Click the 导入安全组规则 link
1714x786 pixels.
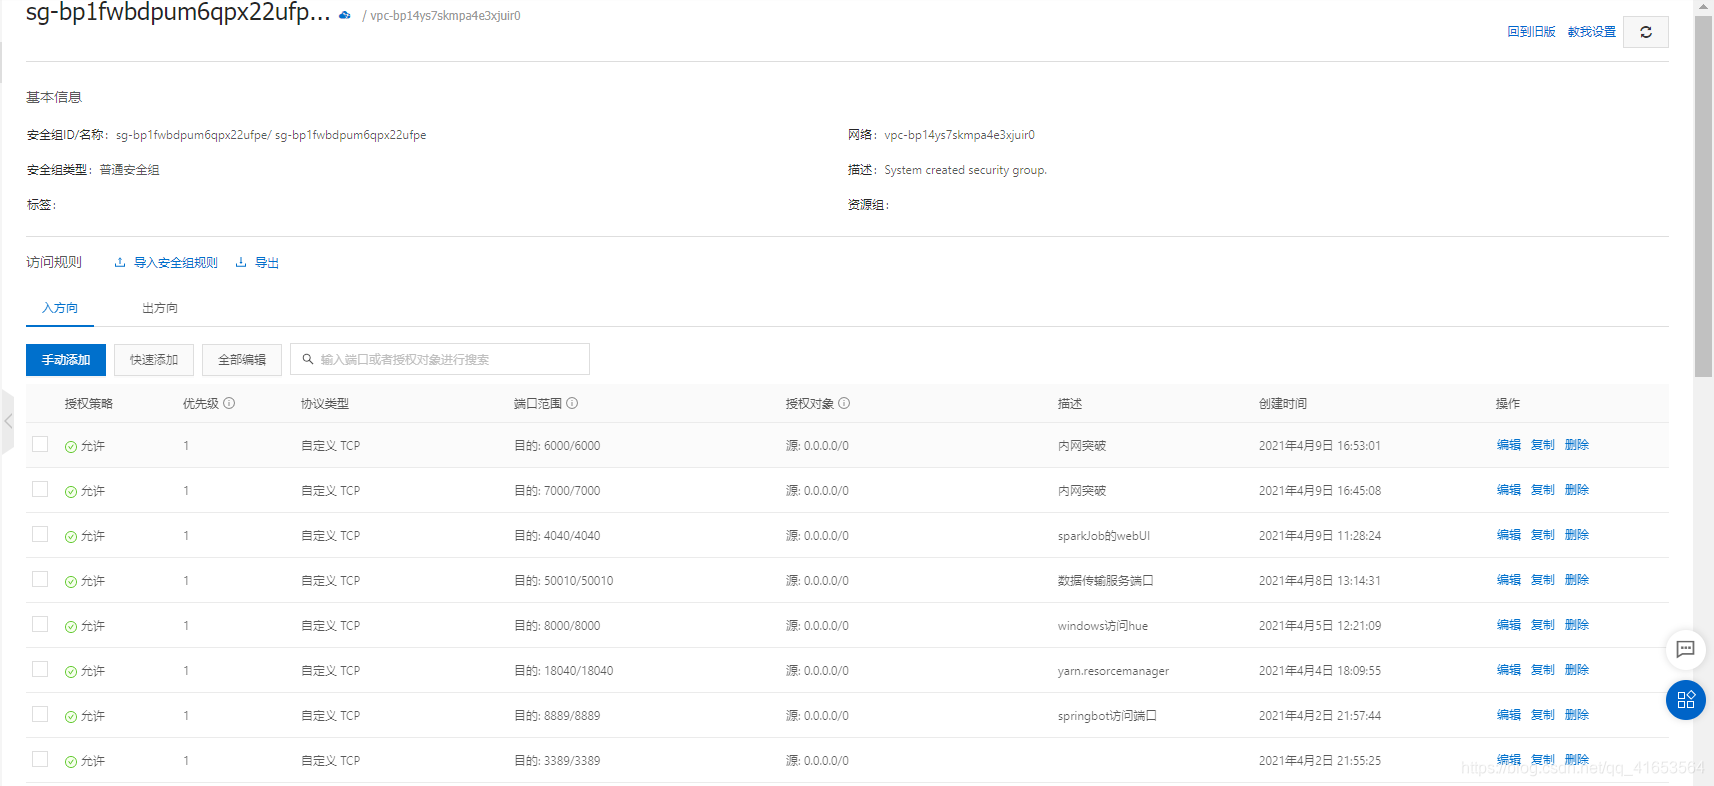click(x=176, y=263)
